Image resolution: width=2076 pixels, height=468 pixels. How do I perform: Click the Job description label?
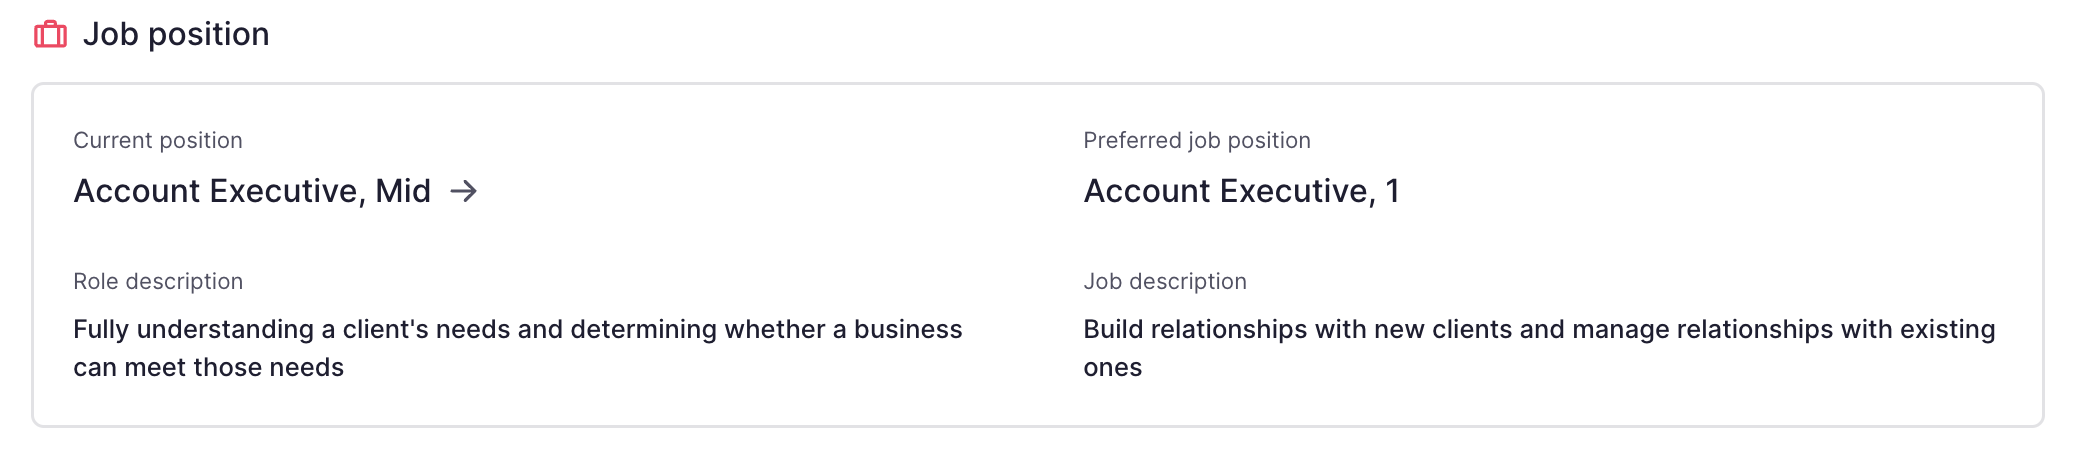tap(1165, 281)
